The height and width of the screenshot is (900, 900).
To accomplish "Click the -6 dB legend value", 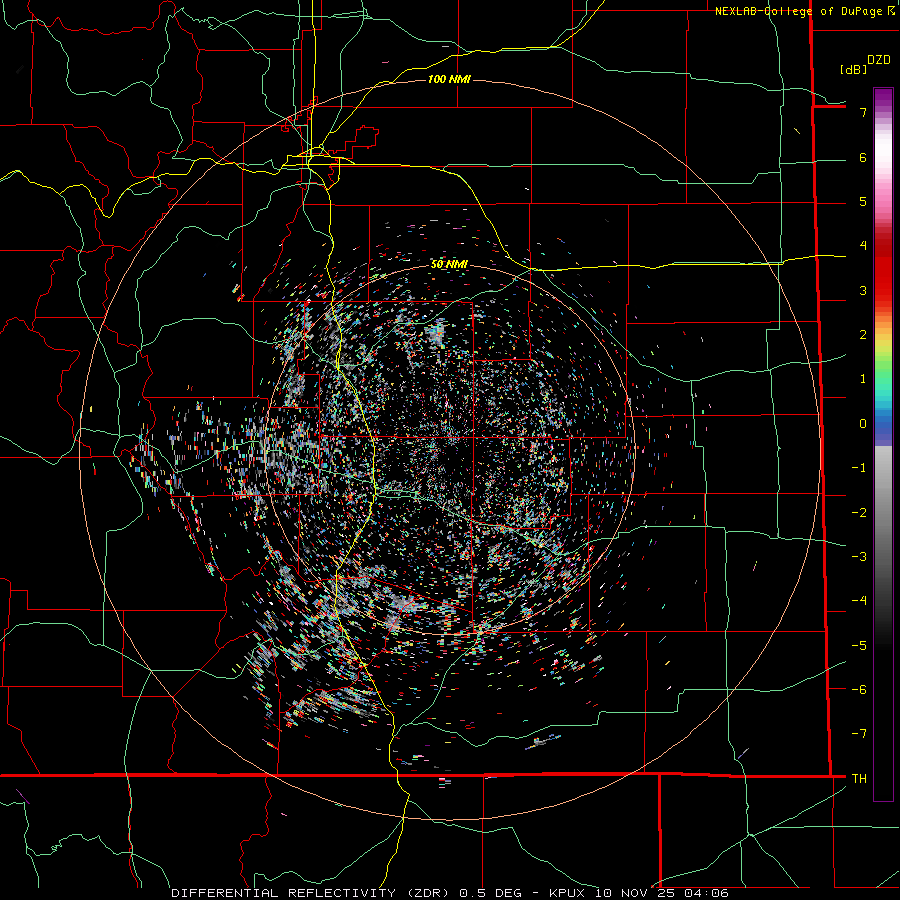I will (859, 690).
